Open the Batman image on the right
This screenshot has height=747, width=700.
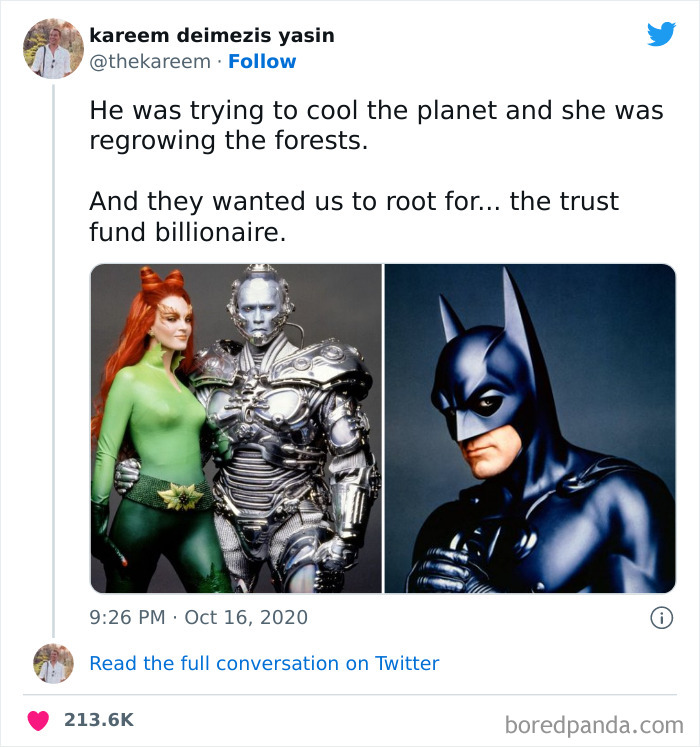(x=530, y=428)
